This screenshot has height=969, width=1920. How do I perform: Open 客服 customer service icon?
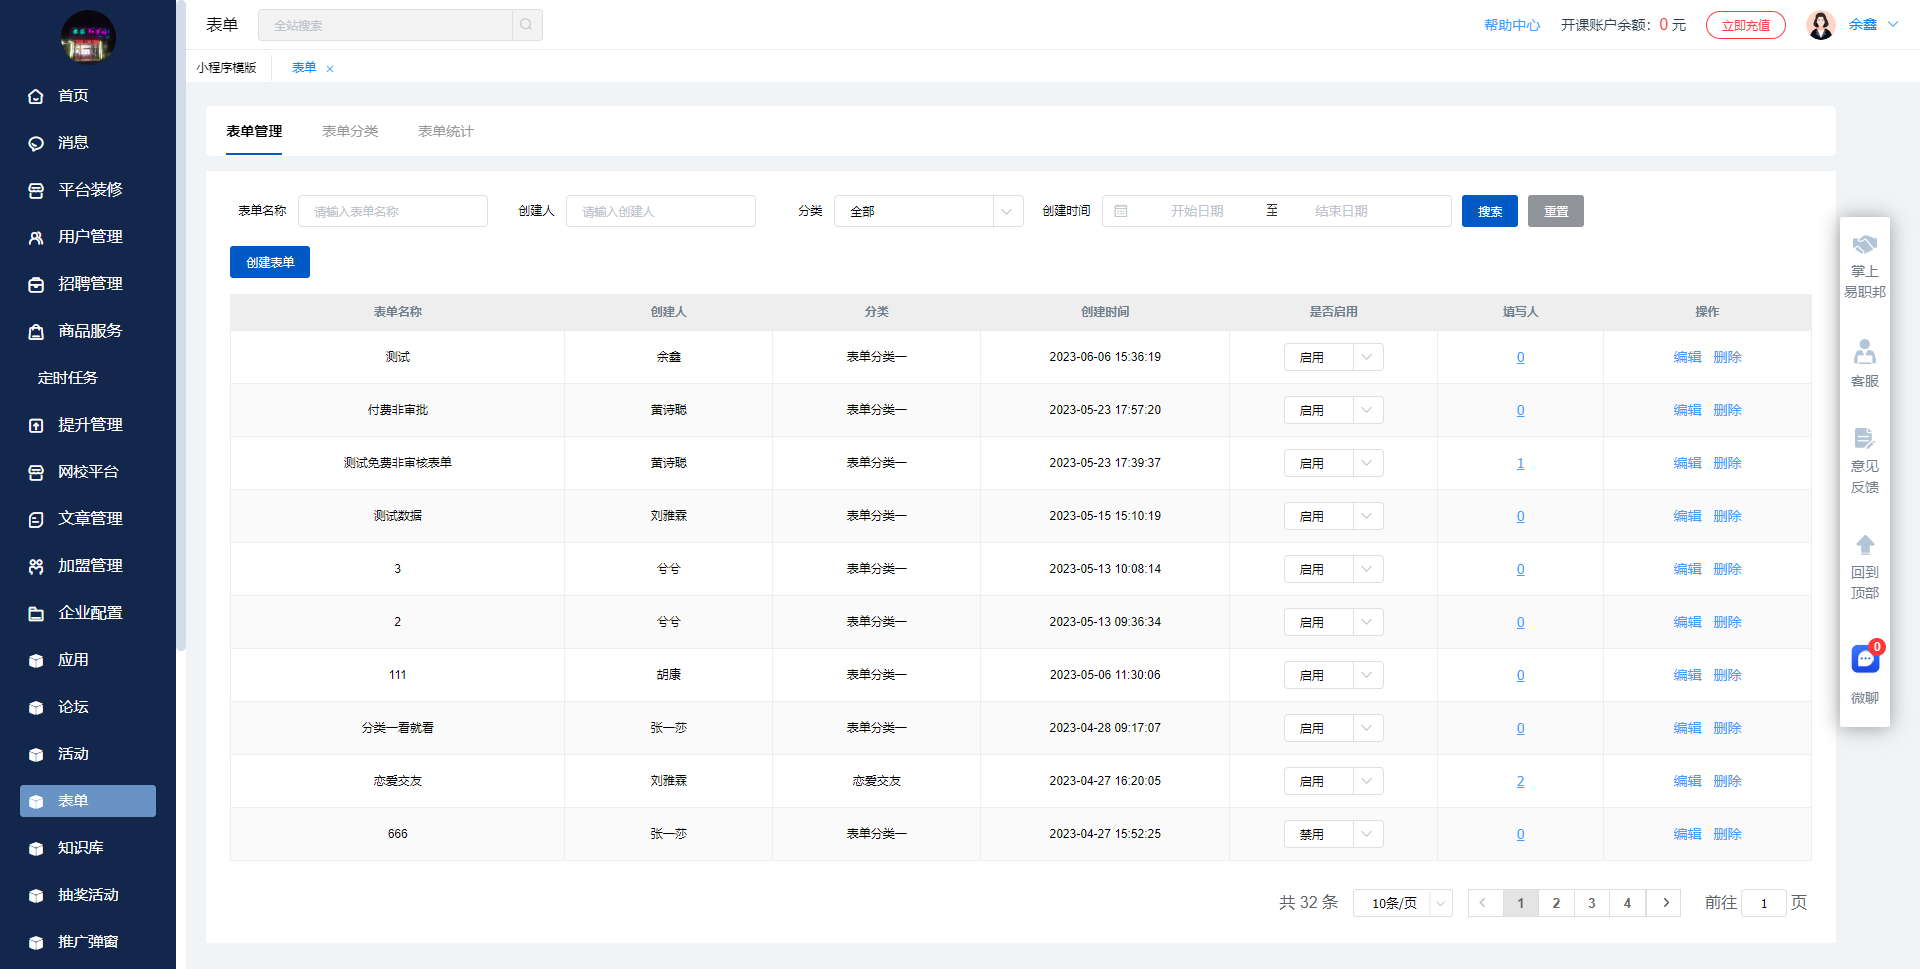tap(1864, 353)
